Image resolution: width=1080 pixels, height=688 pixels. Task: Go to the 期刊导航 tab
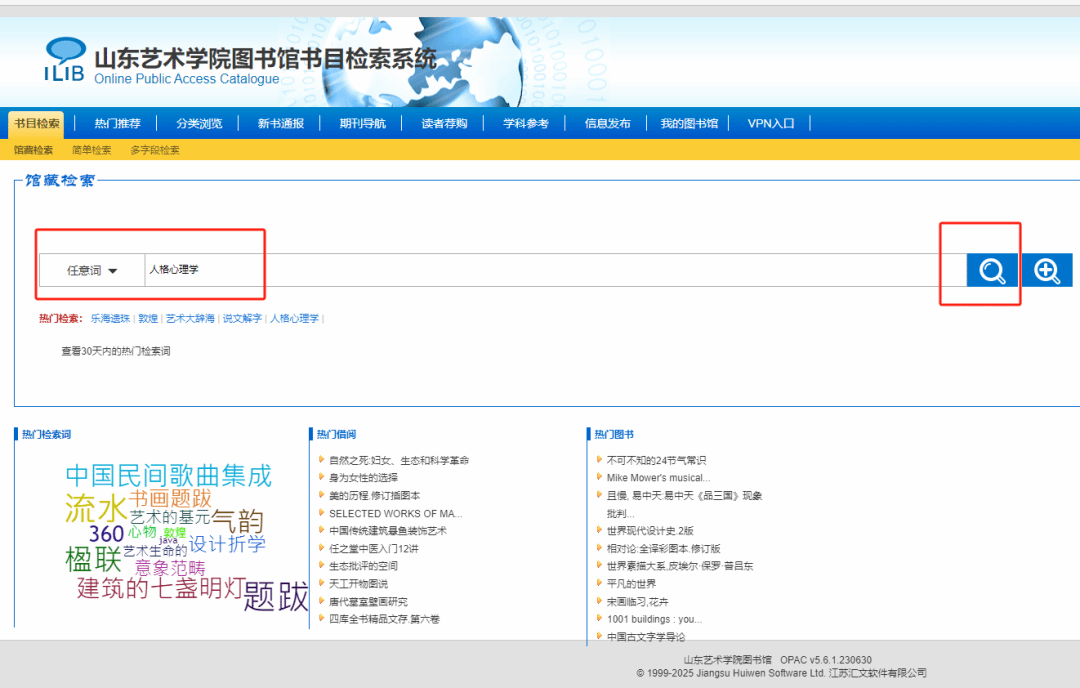pyautogui.click(x=362, y=124)
